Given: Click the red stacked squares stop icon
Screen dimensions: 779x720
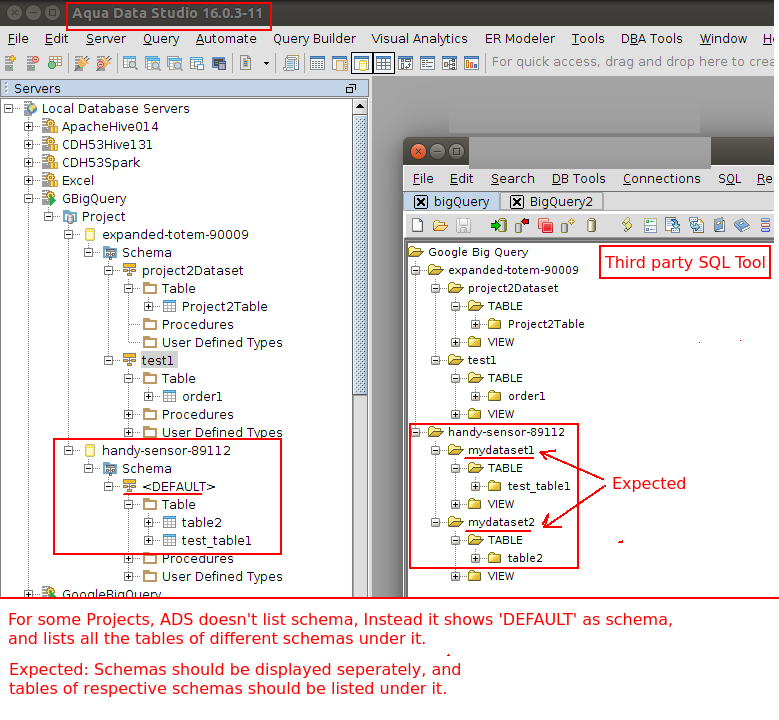Looking at the screenshot, I should (545, 226).
